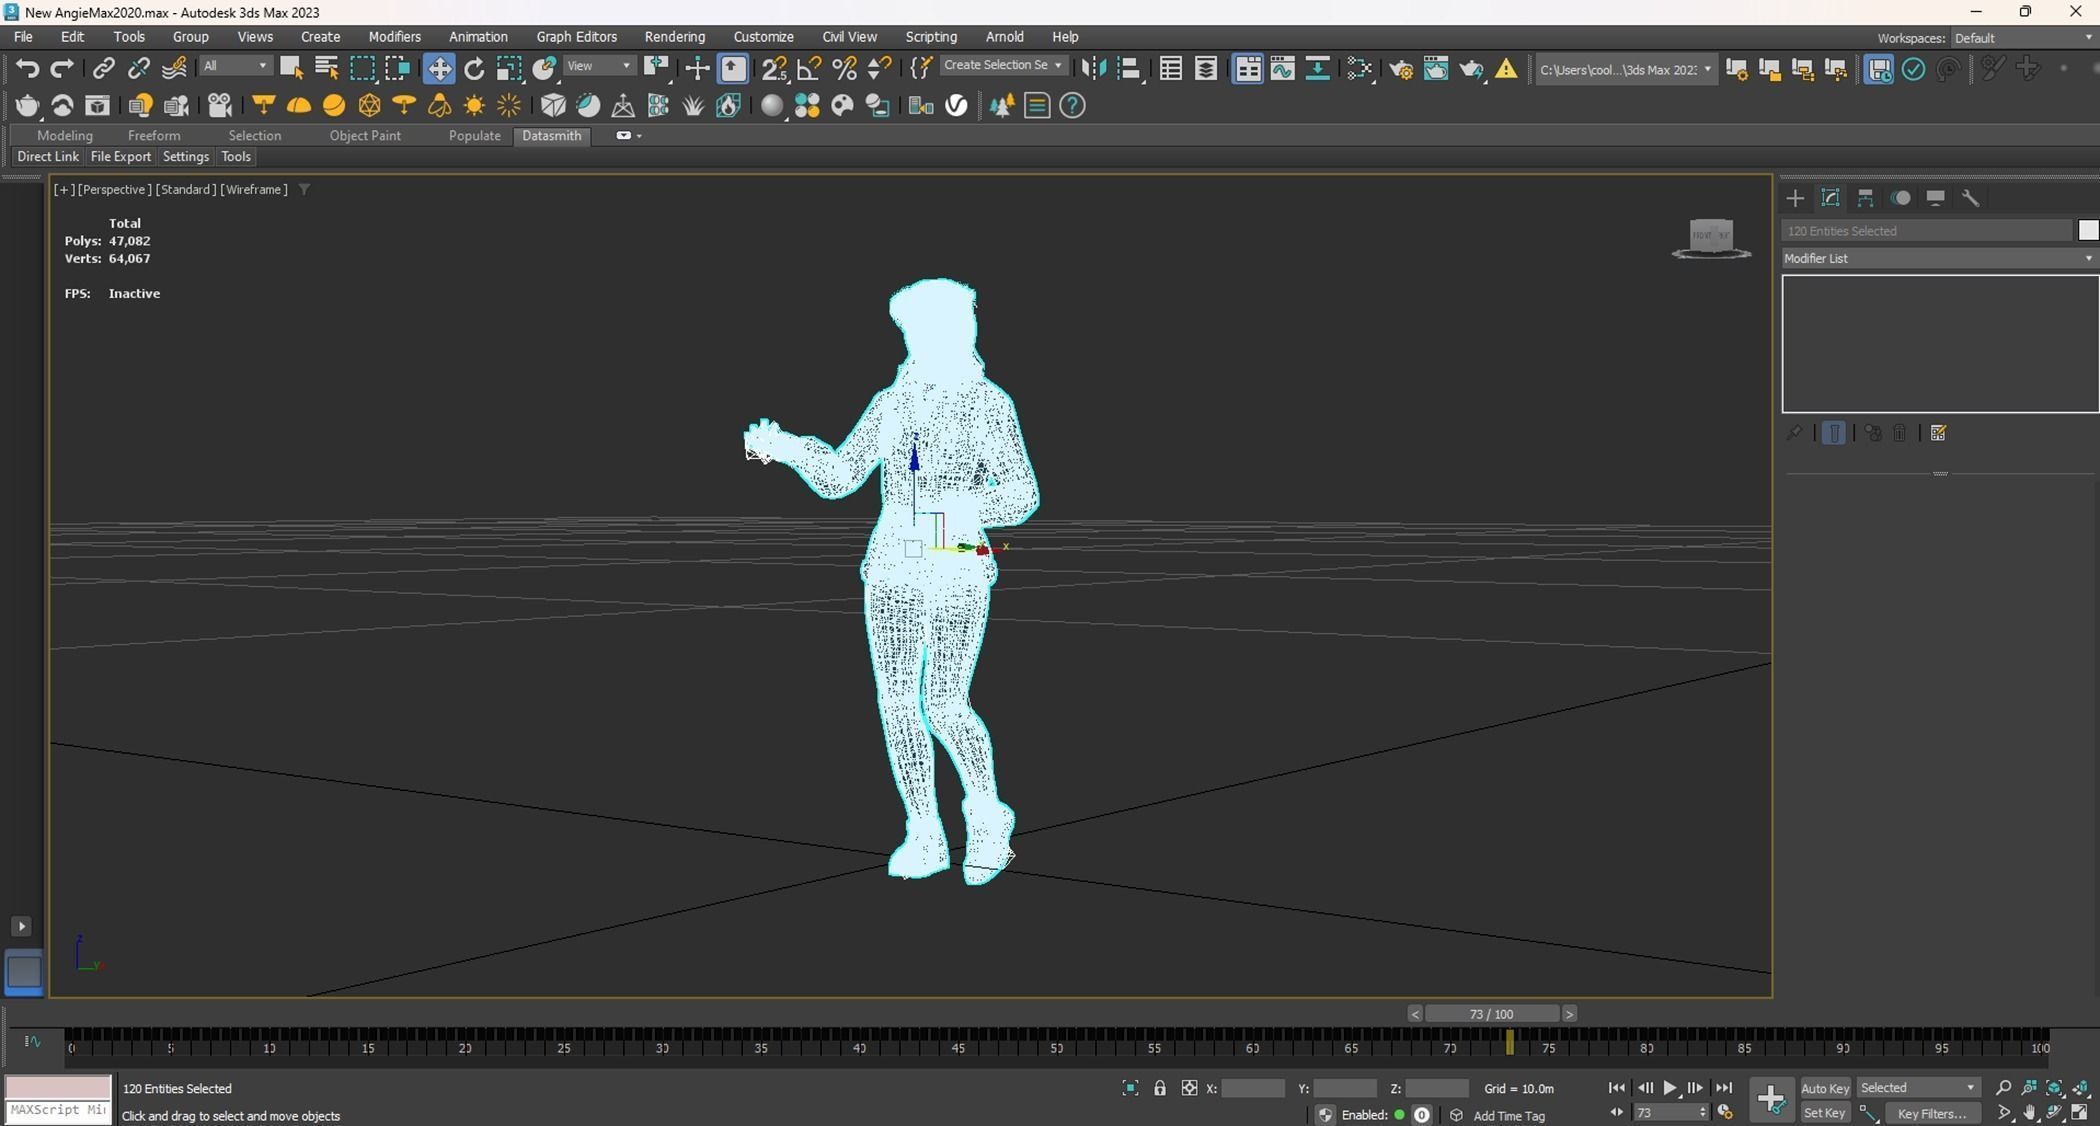
Task: Click the Undo arrow icon
Action: [27, 68]
